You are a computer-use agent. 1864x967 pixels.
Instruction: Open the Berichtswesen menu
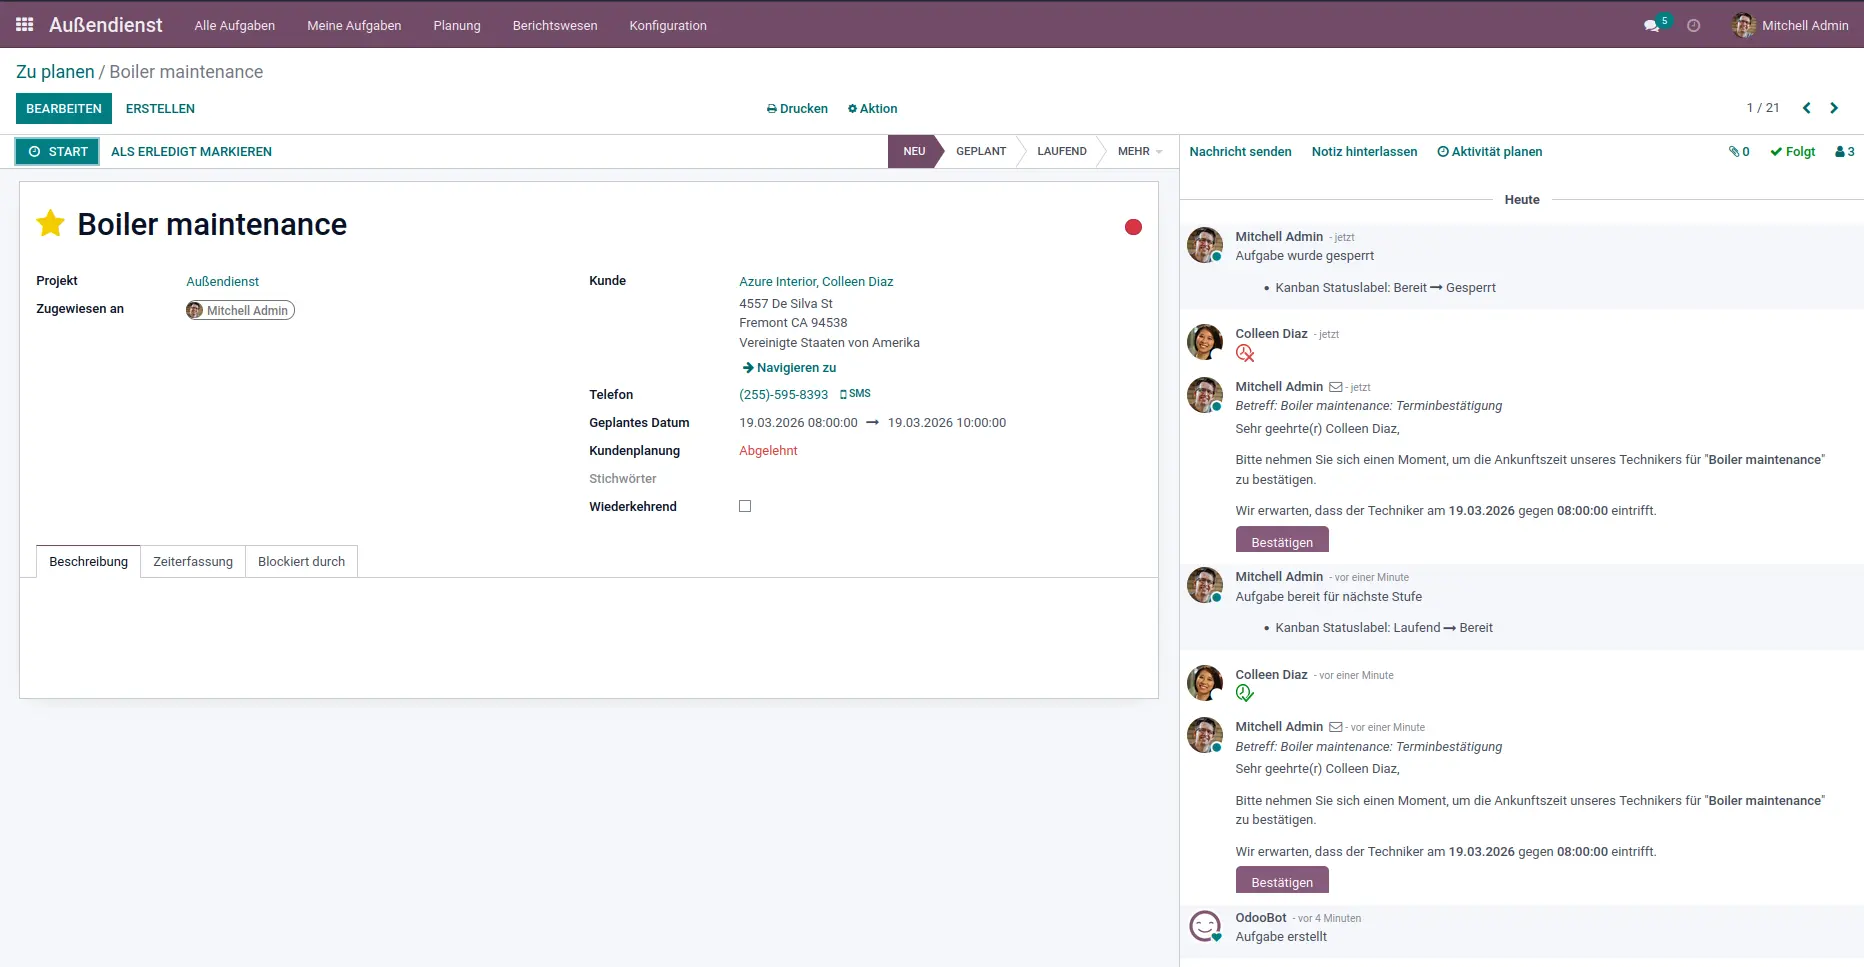point(555,26)
